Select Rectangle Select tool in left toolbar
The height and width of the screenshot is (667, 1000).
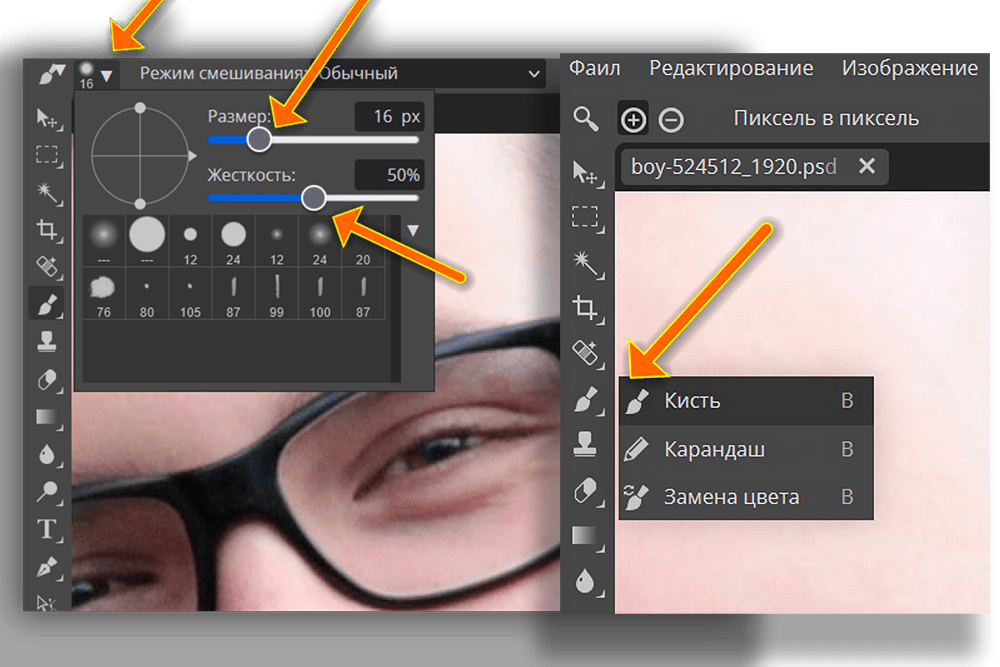click(x=48, y=156)
